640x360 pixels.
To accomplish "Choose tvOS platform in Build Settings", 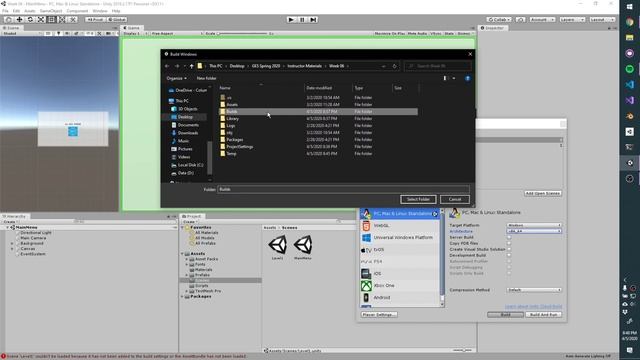I will (x=400, y=249).
